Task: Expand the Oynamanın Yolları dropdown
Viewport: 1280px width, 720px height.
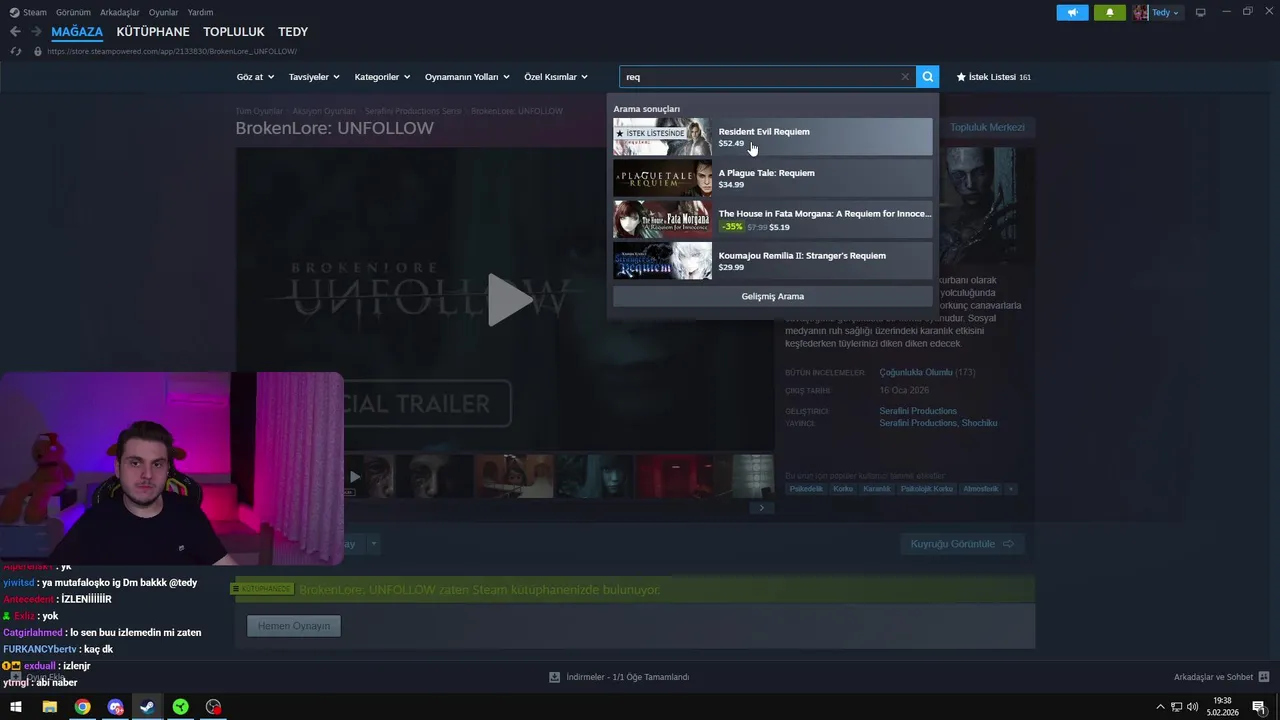Action: pyautogui.click(x=467, y=77)
